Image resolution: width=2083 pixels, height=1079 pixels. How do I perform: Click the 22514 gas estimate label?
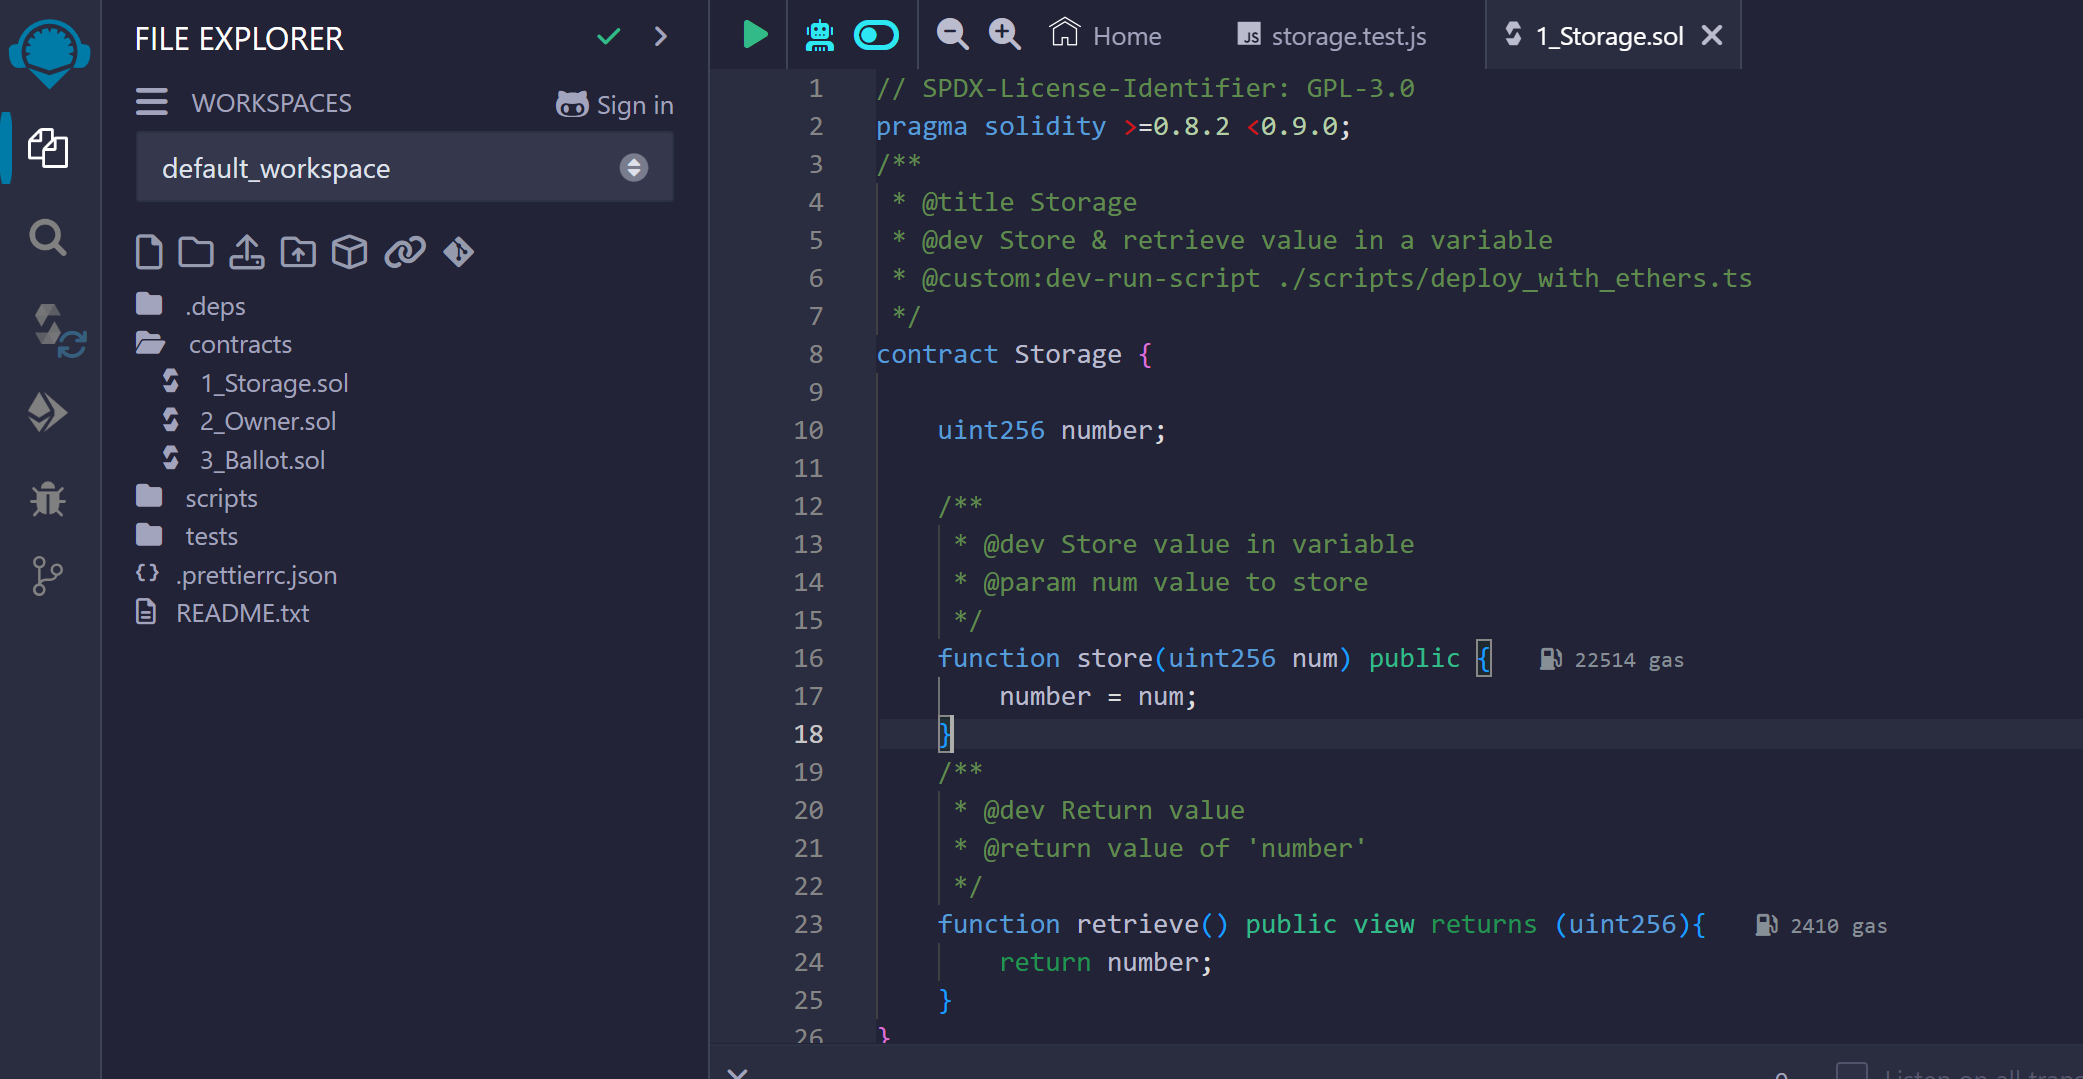(1629, 660)
